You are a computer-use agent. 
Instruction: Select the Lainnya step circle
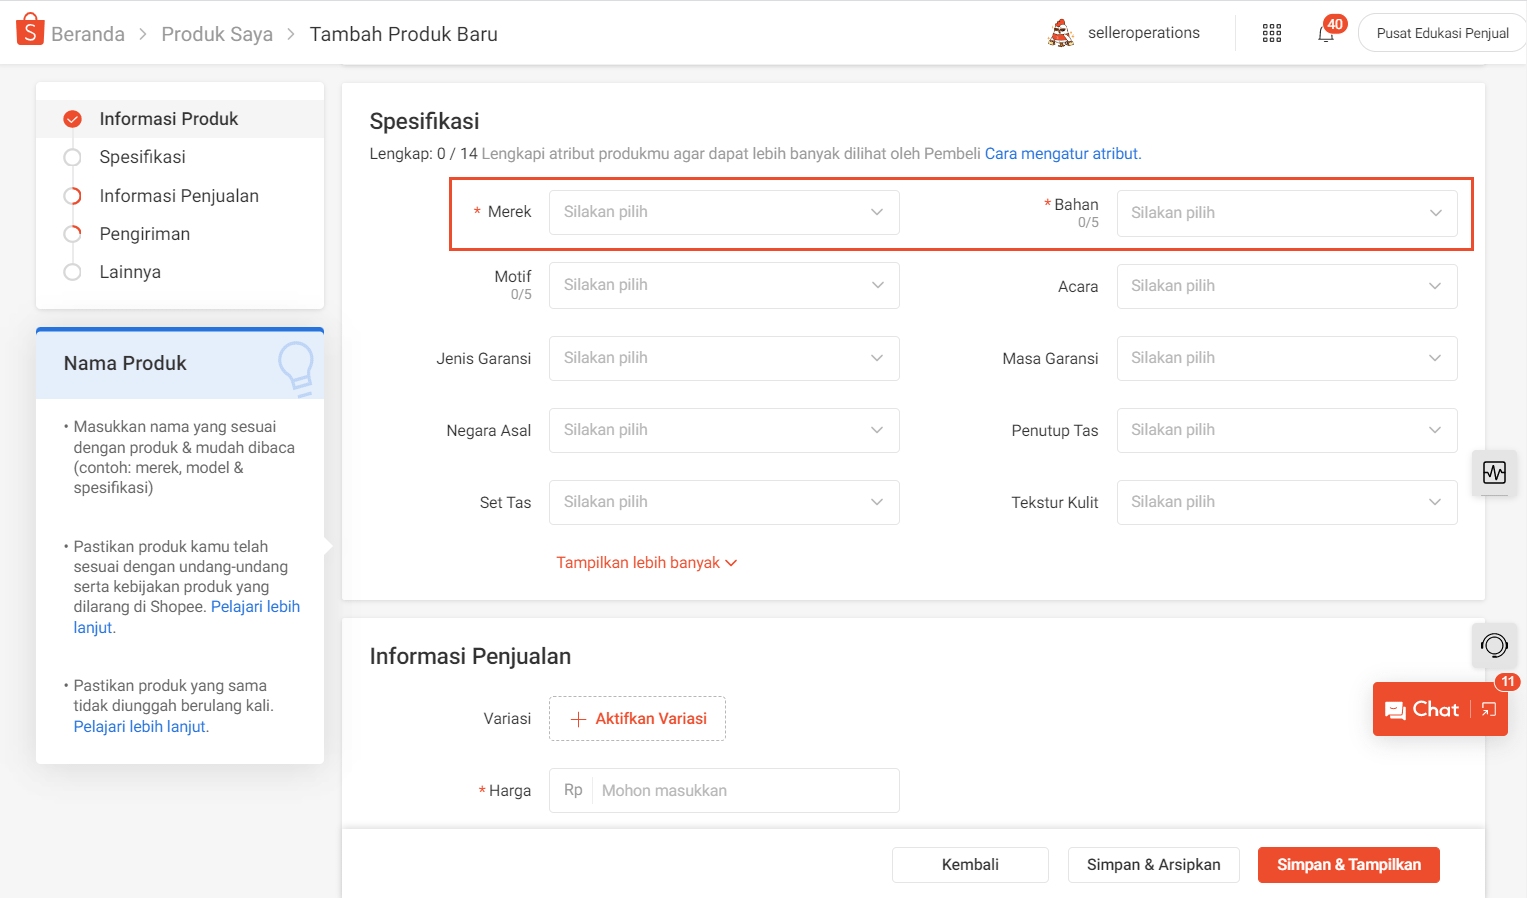(72, 271)
